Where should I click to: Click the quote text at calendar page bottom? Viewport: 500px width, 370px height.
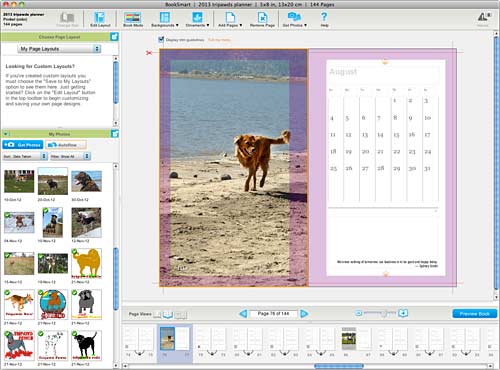pyautogui.click(x=387, y=264)
